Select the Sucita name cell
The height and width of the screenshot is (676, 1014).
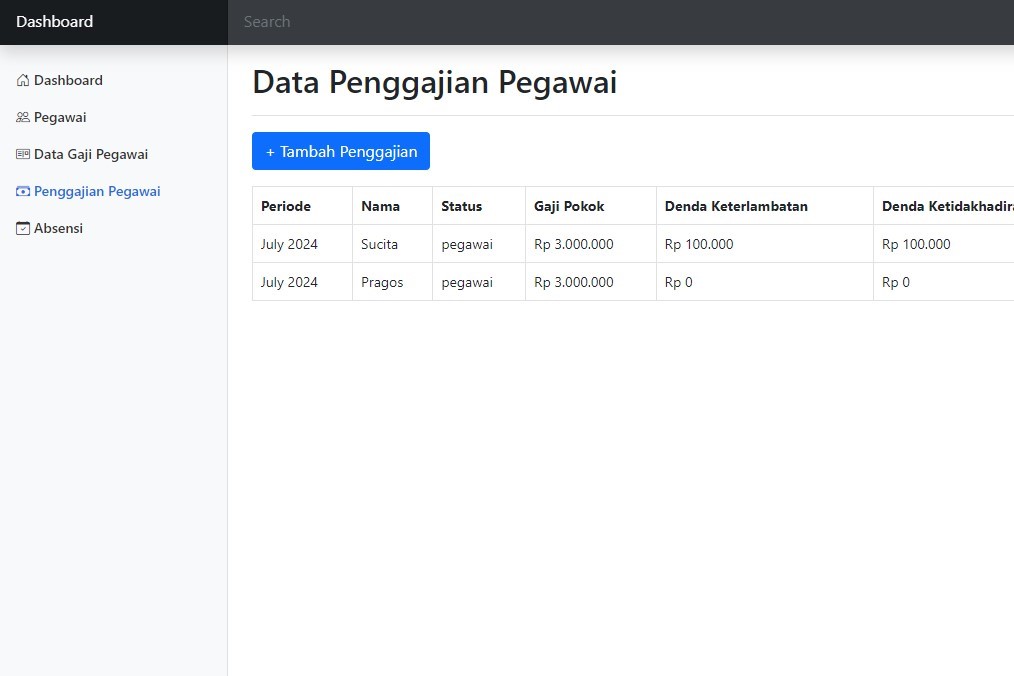click(x=379, y=244)
